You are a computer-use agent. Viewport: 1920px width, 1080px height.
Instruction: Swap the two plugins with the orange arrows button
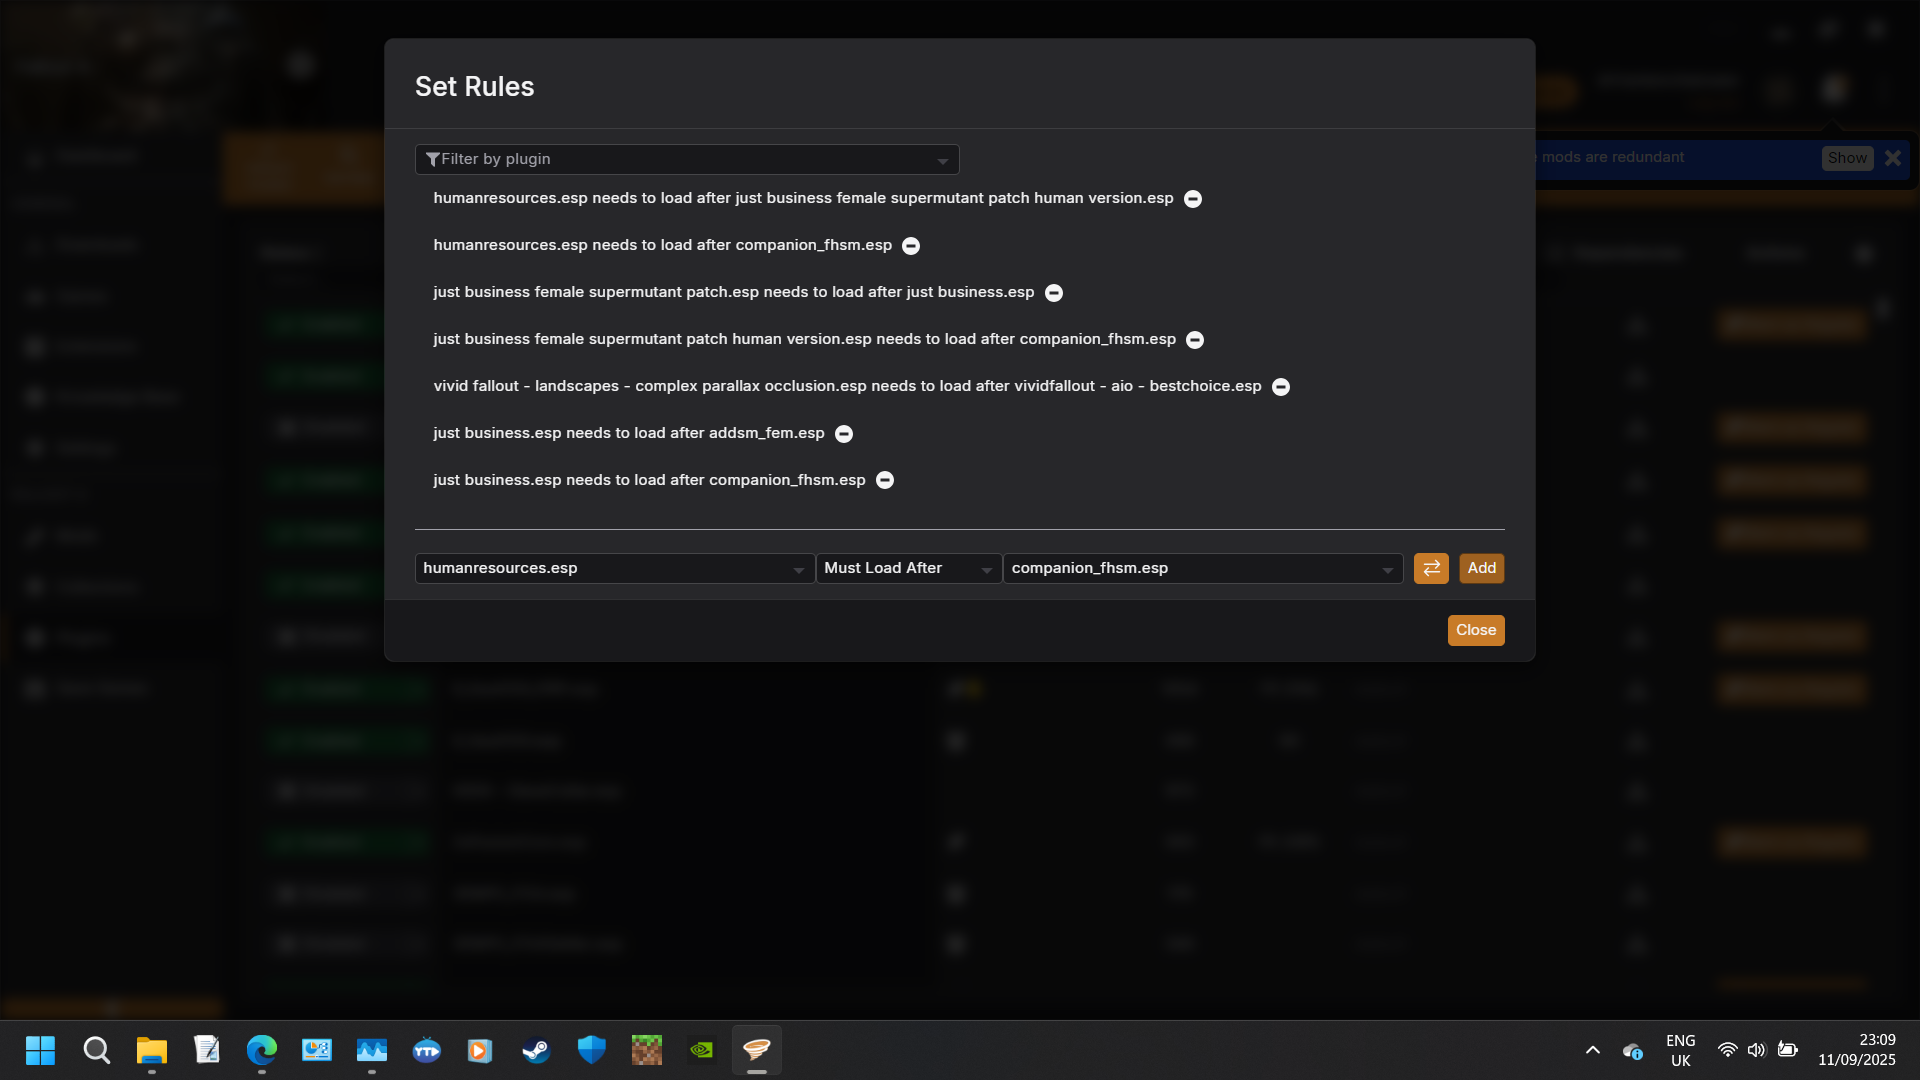tap(1431, 568)
